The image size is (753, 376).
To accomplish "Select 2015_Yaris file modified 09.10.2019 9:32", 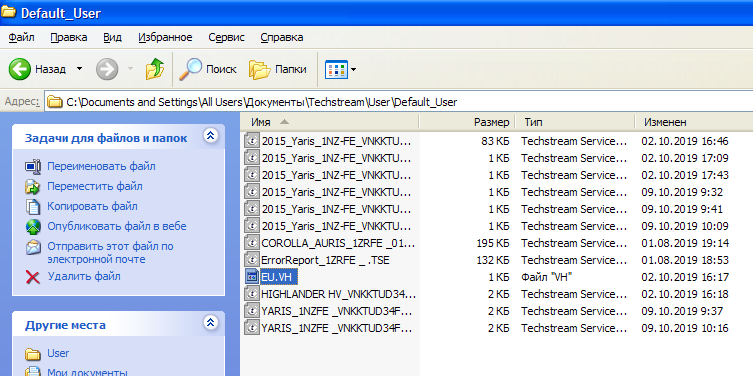I will pyautogui.click(x=336, y=192).
